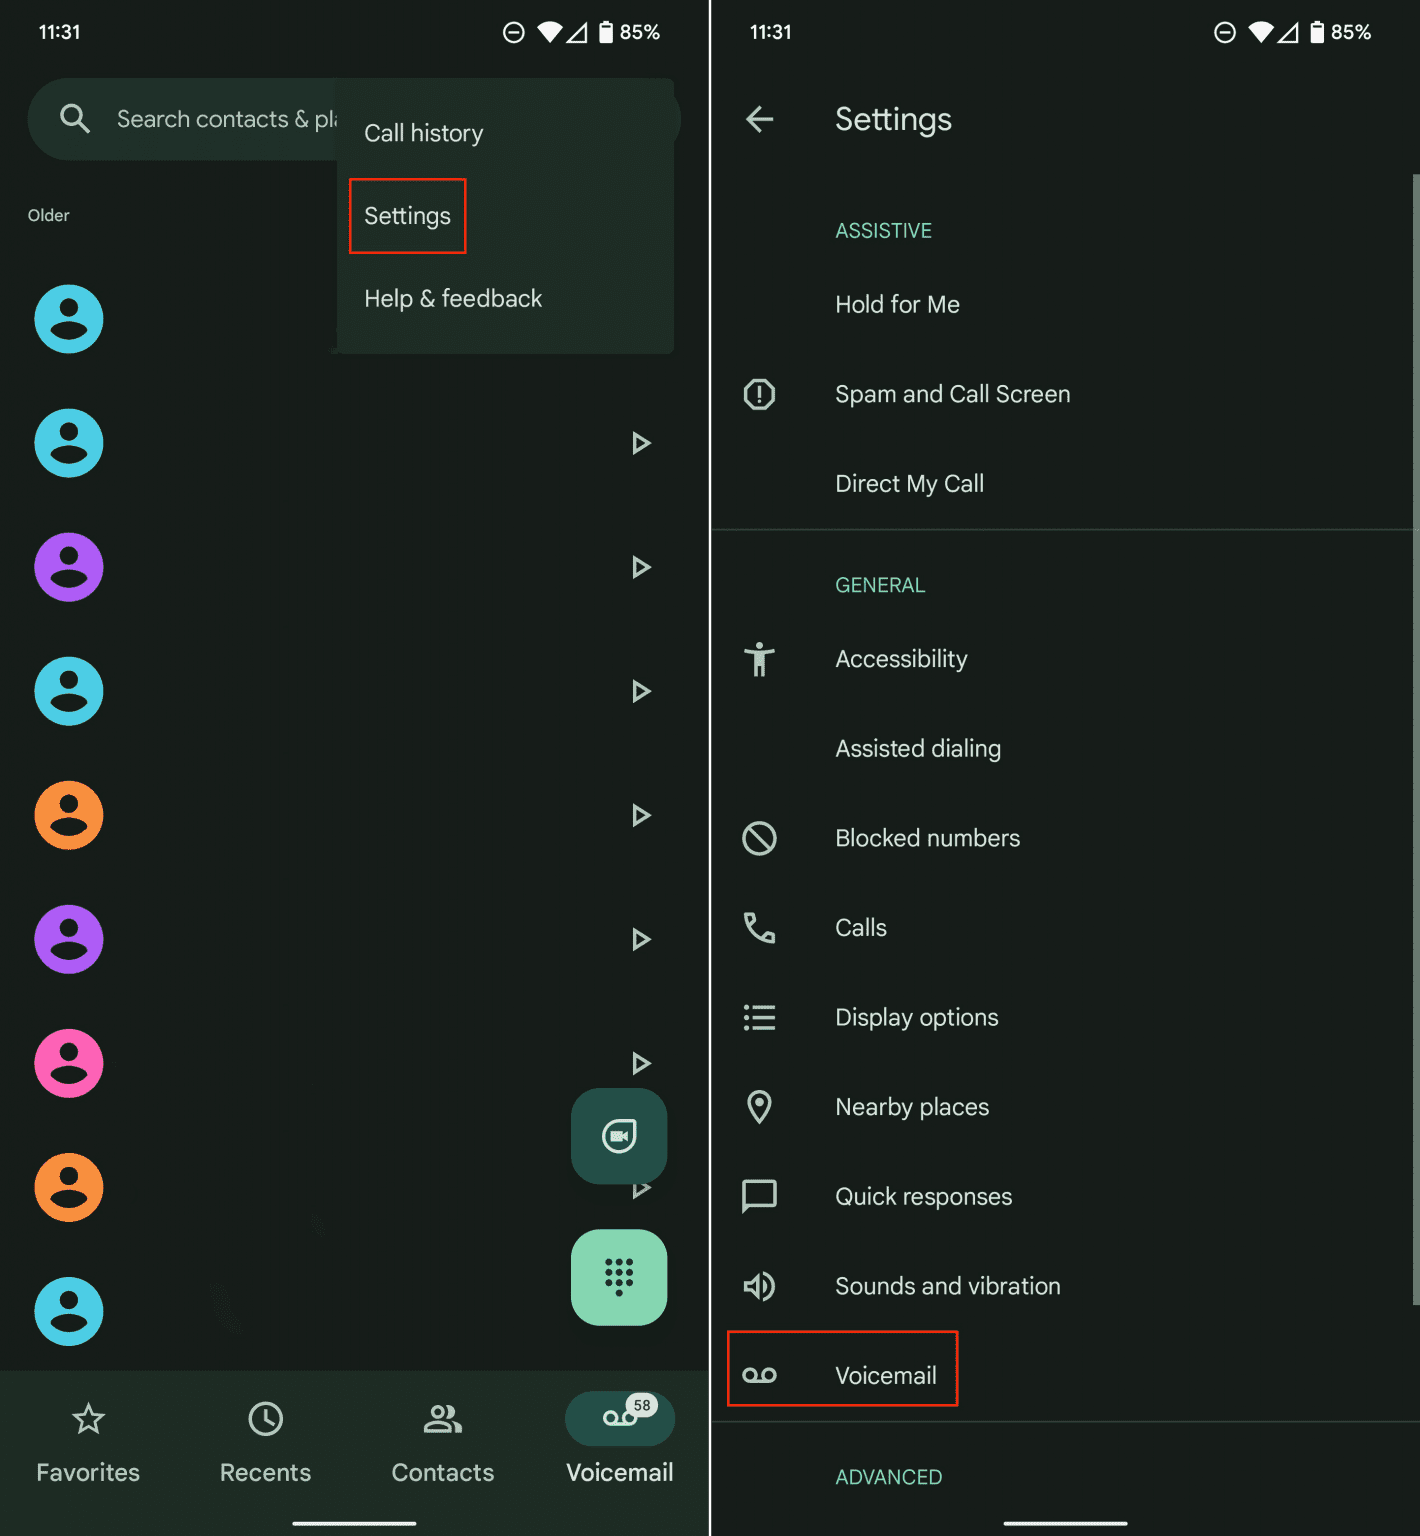Tap the back arrow on Settings

760,119
